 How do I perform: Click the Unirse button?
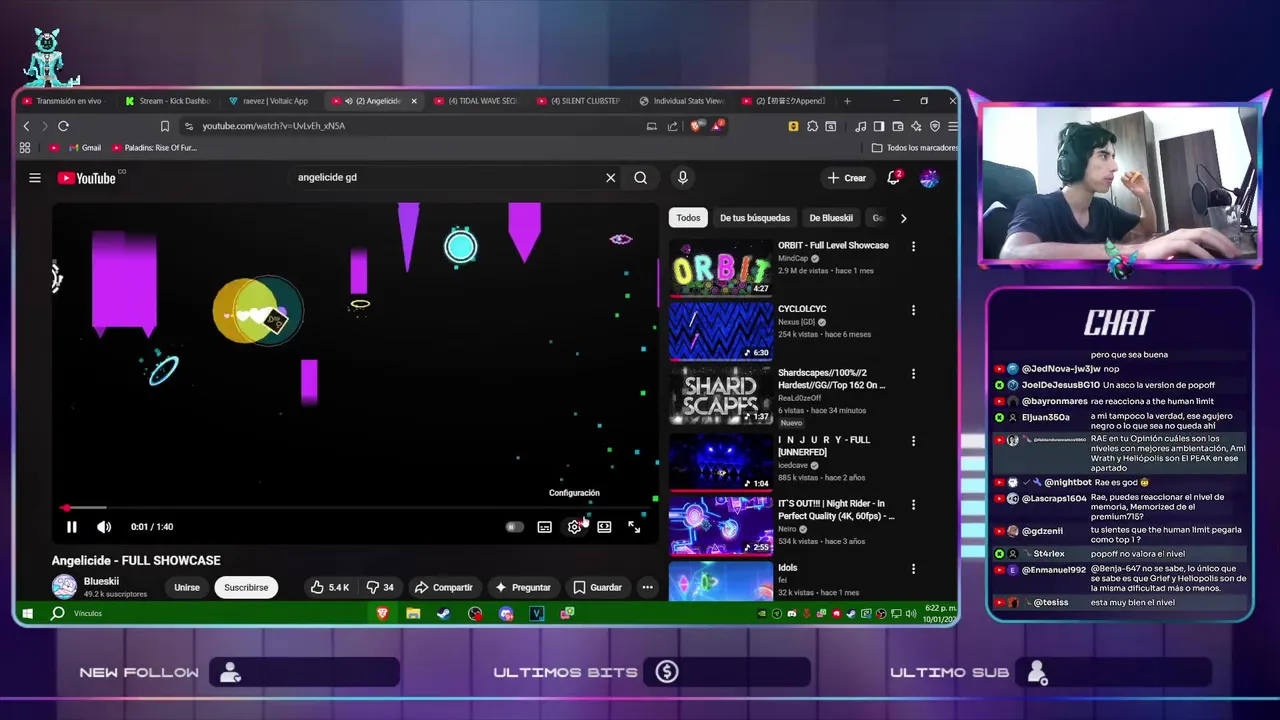coord(187,588)
